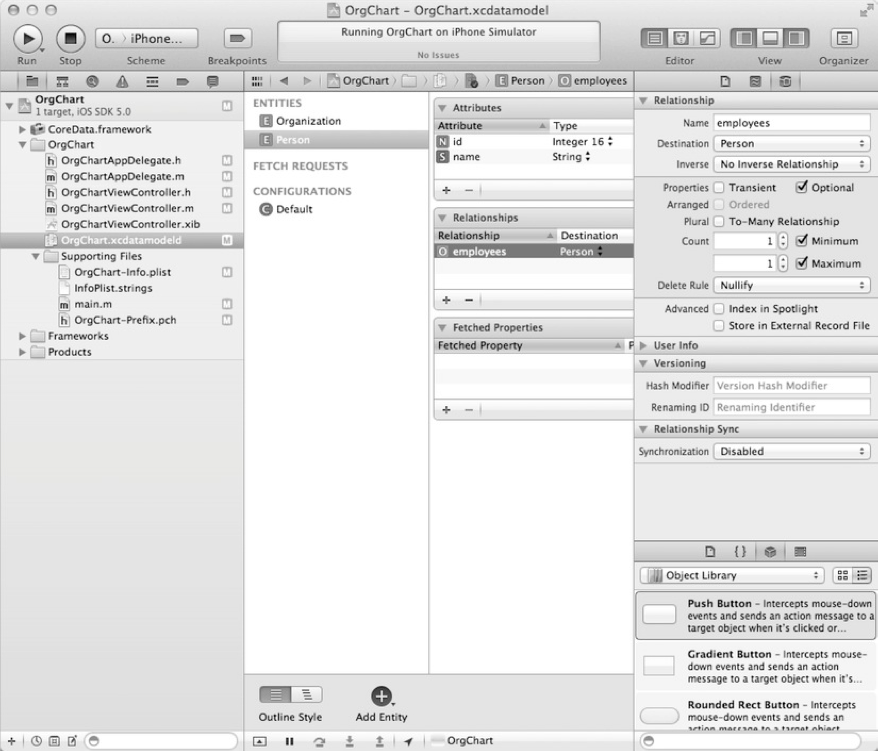This screenshot has height=752, width=880.
Task: Show the Symbol navigator
Action: 62,81
